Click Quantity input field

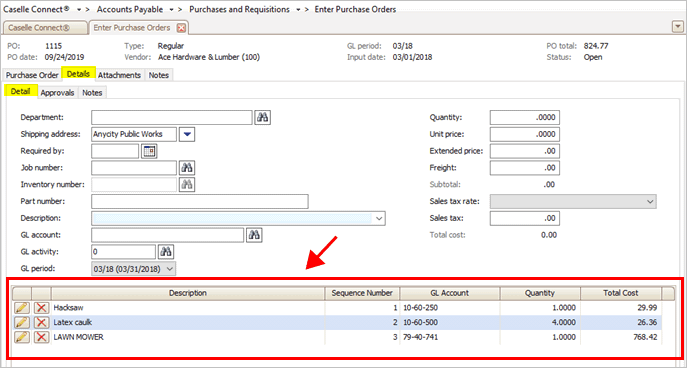tap(525, 117)
